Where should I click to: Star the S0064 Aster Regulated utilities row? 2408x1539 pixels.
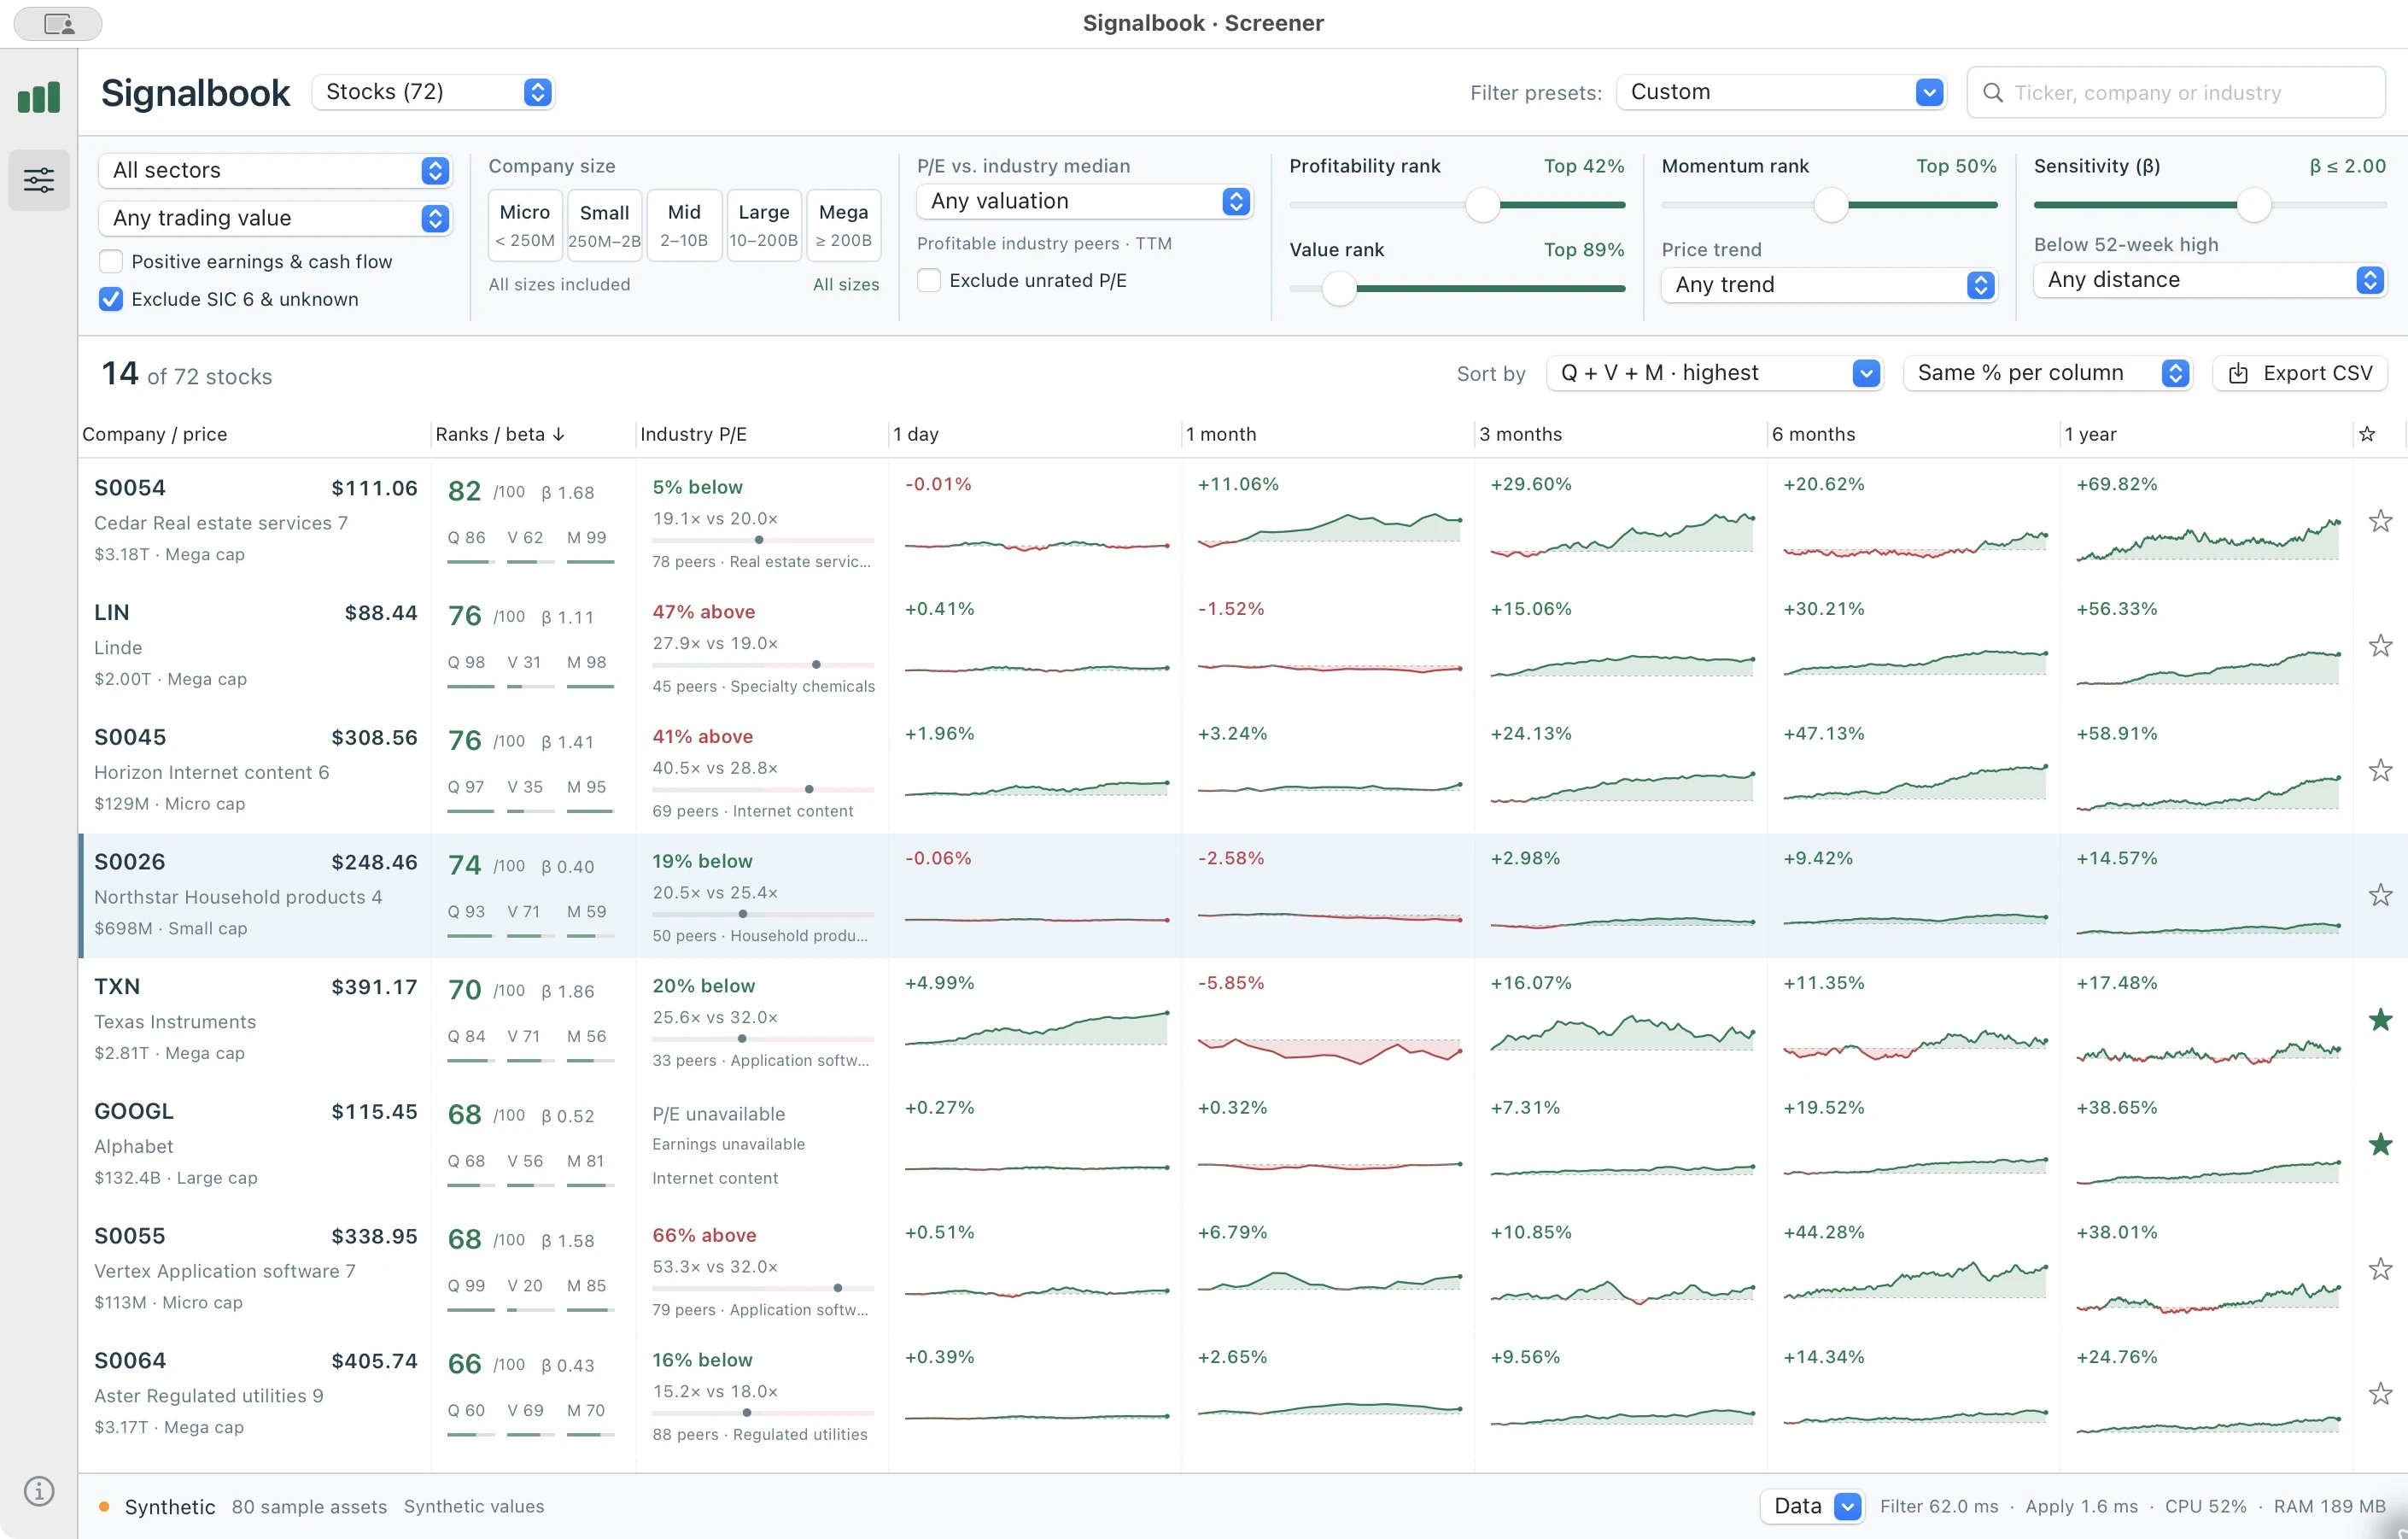pyautogui.click(x=2380, y=1394)
